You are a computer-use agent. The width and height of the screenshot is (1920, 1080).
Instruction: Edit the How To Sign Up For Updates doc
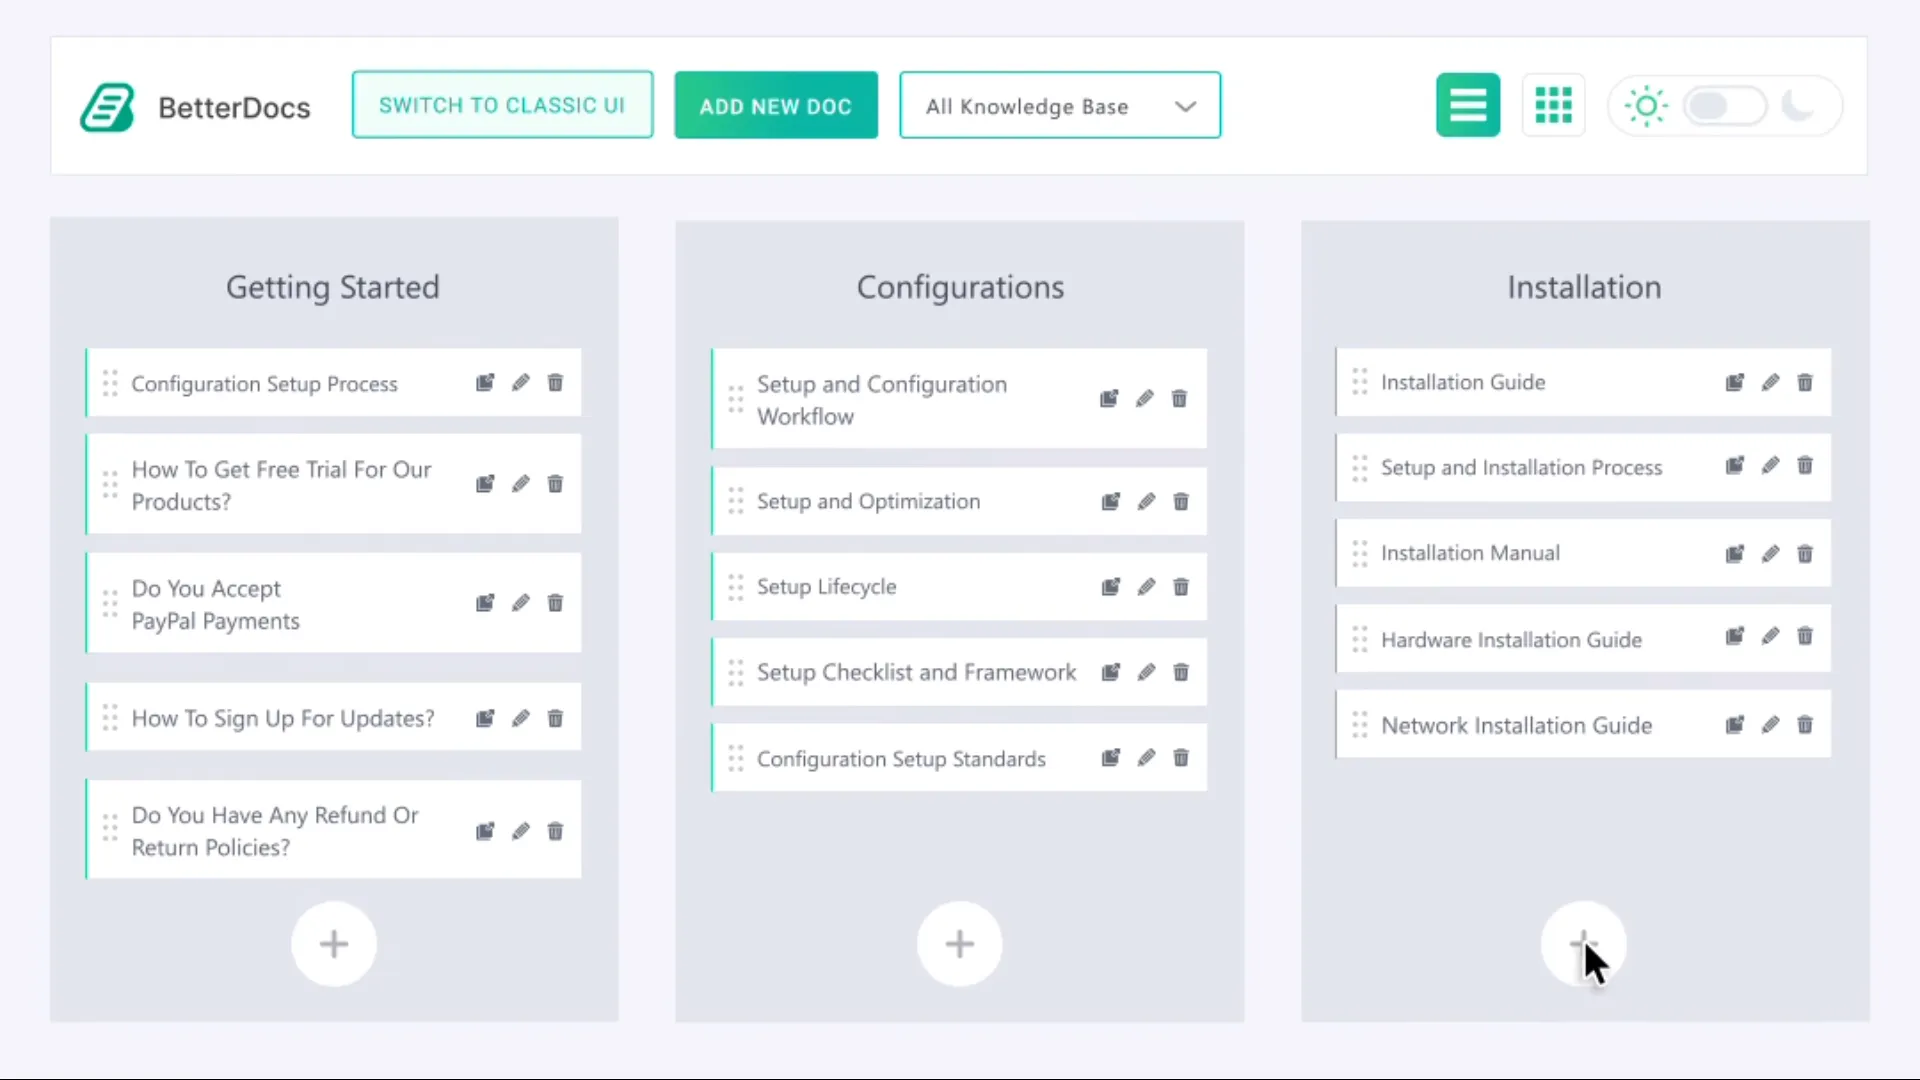click(520, 717)
